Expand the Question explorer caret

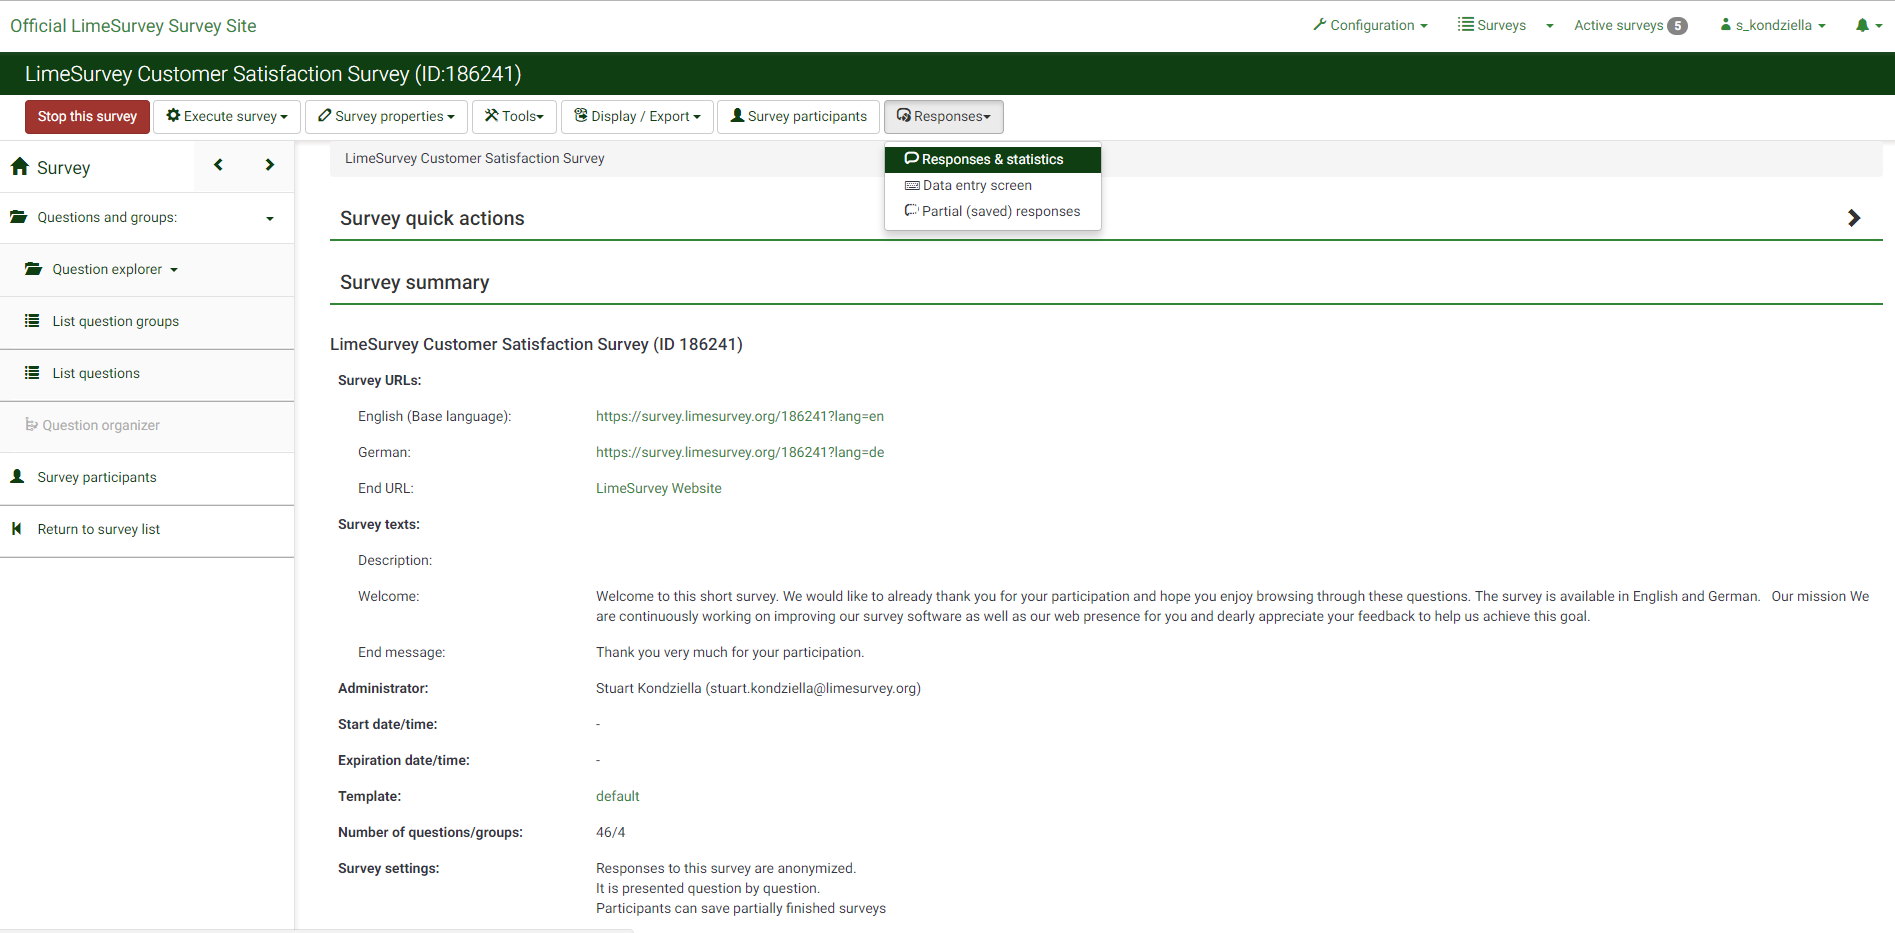coord(174,270)
